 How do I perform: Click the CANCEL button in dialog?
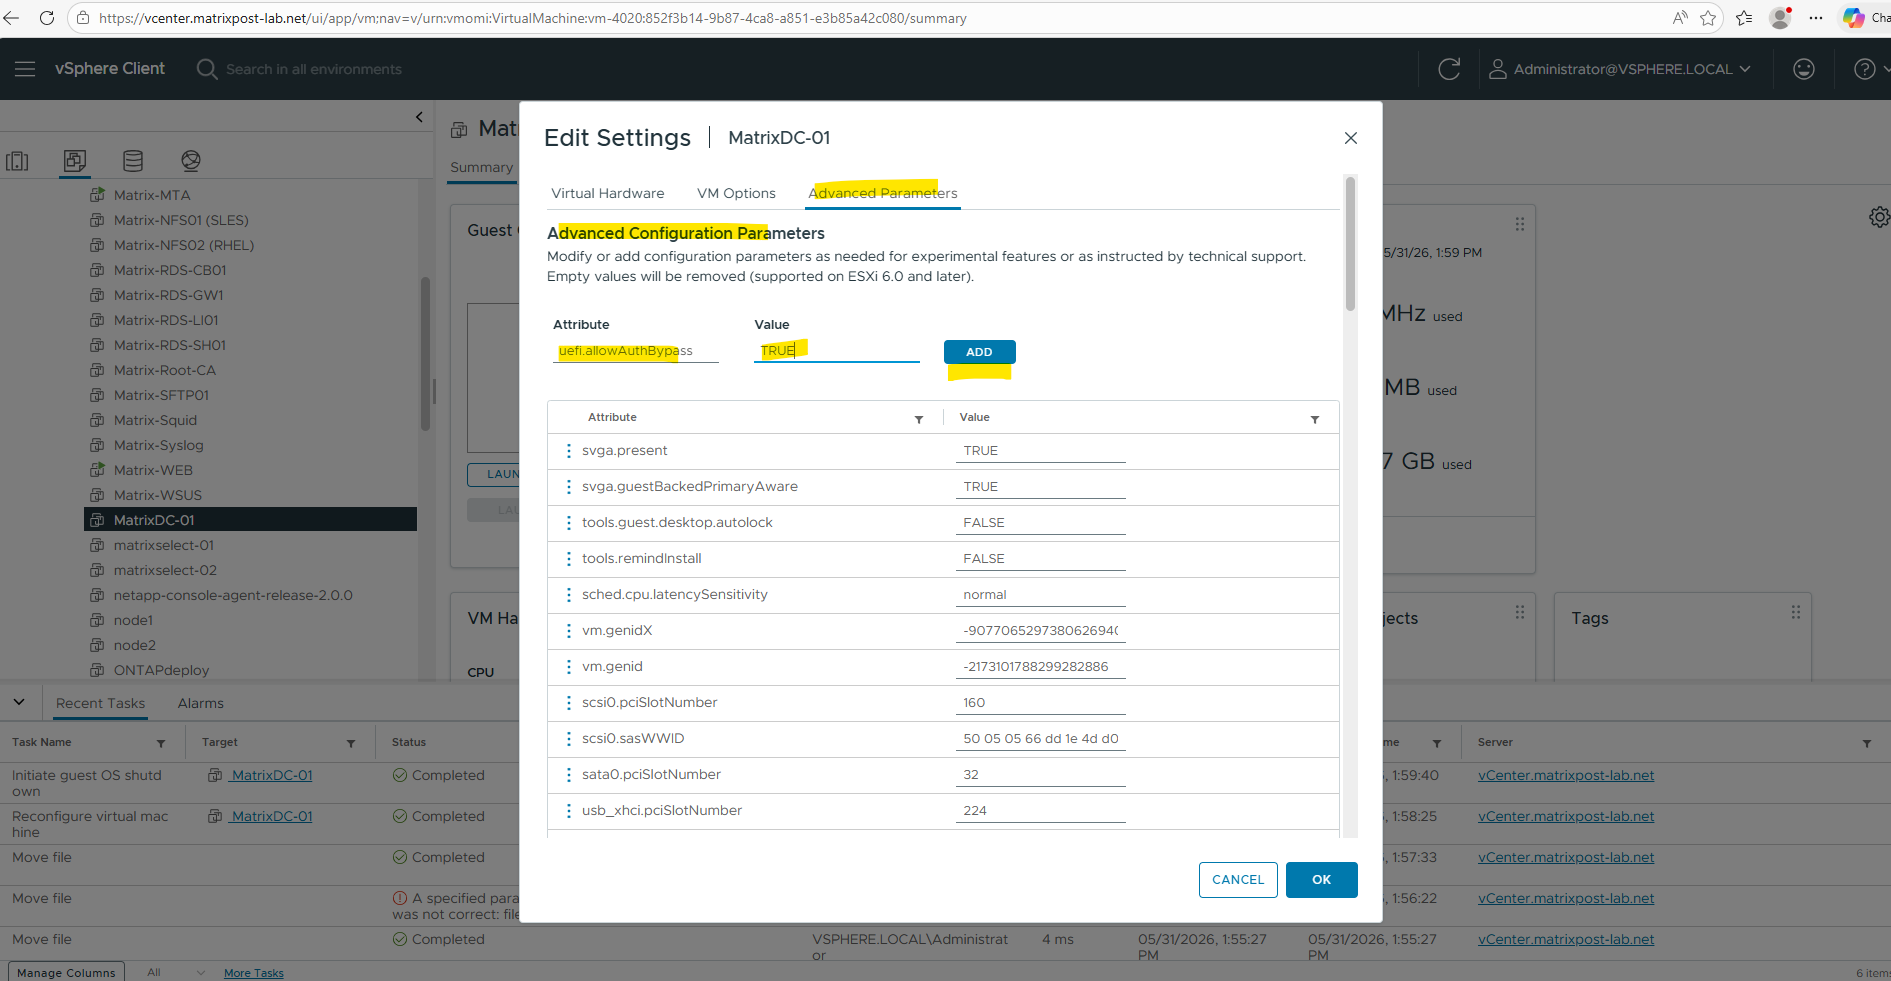click(x=1238, y=880)
